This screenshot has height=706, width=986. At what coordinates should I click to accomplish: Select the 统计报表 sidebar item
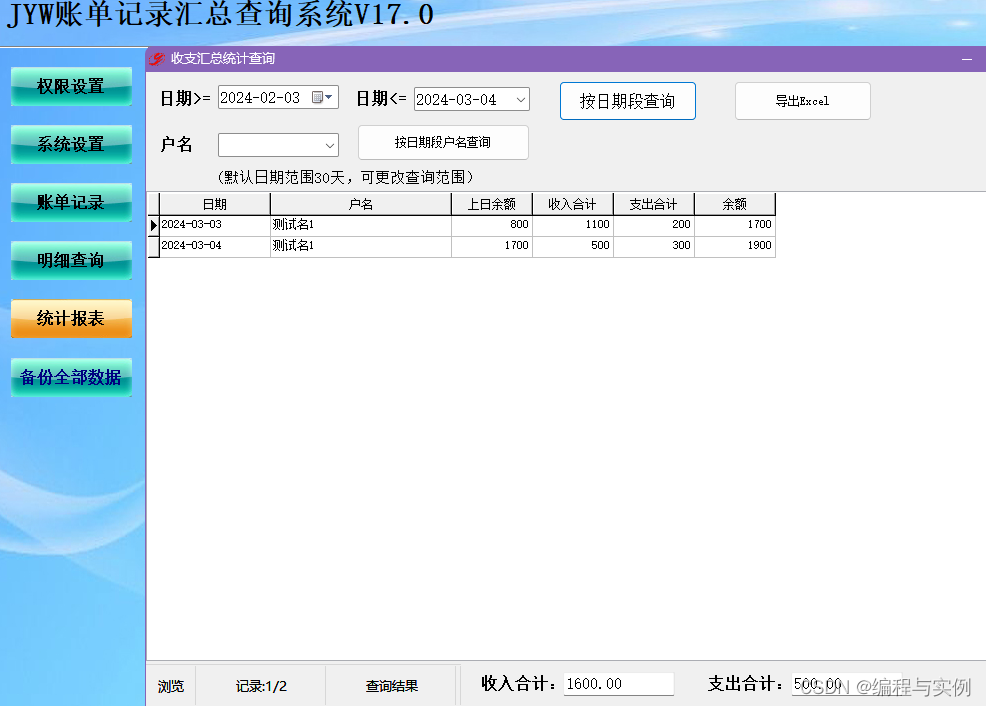(x=71, y=318)
